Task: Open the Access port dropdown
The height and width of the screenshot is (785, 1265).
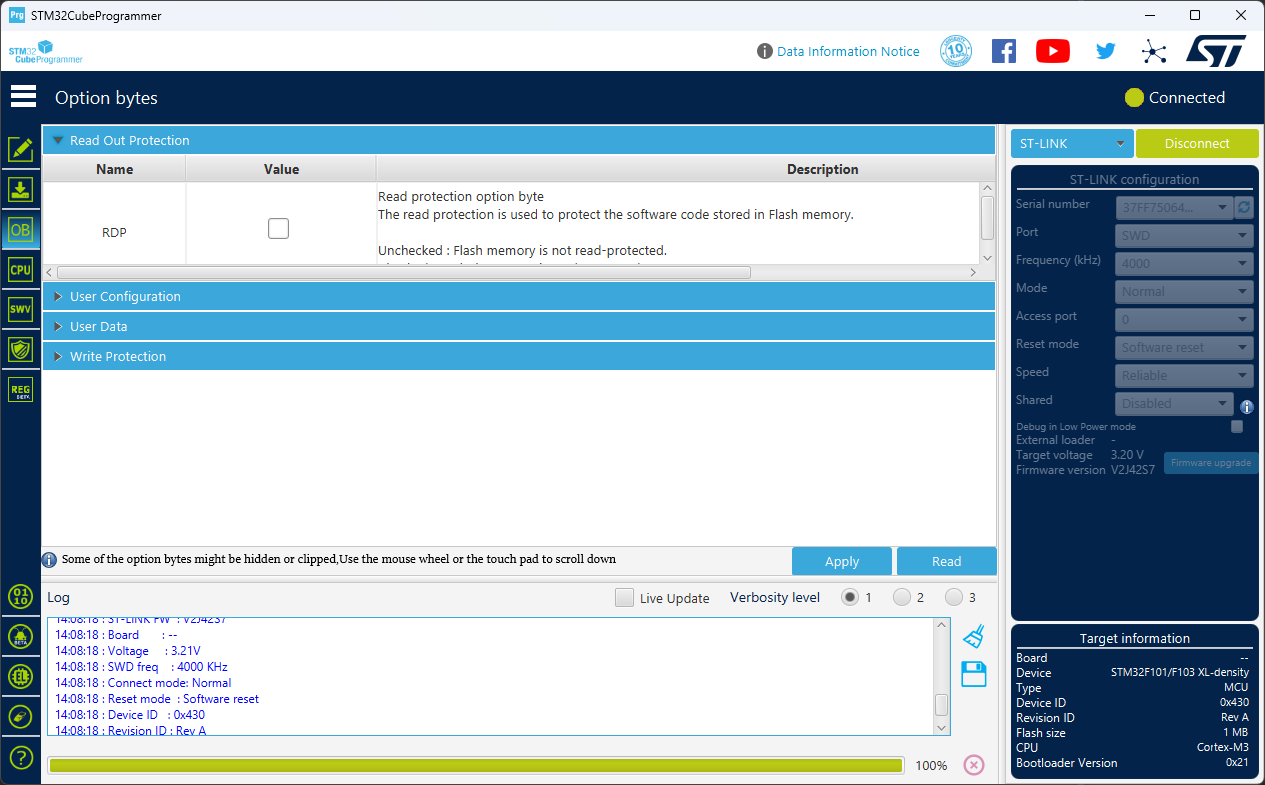Action: (x=1185, y=320)
